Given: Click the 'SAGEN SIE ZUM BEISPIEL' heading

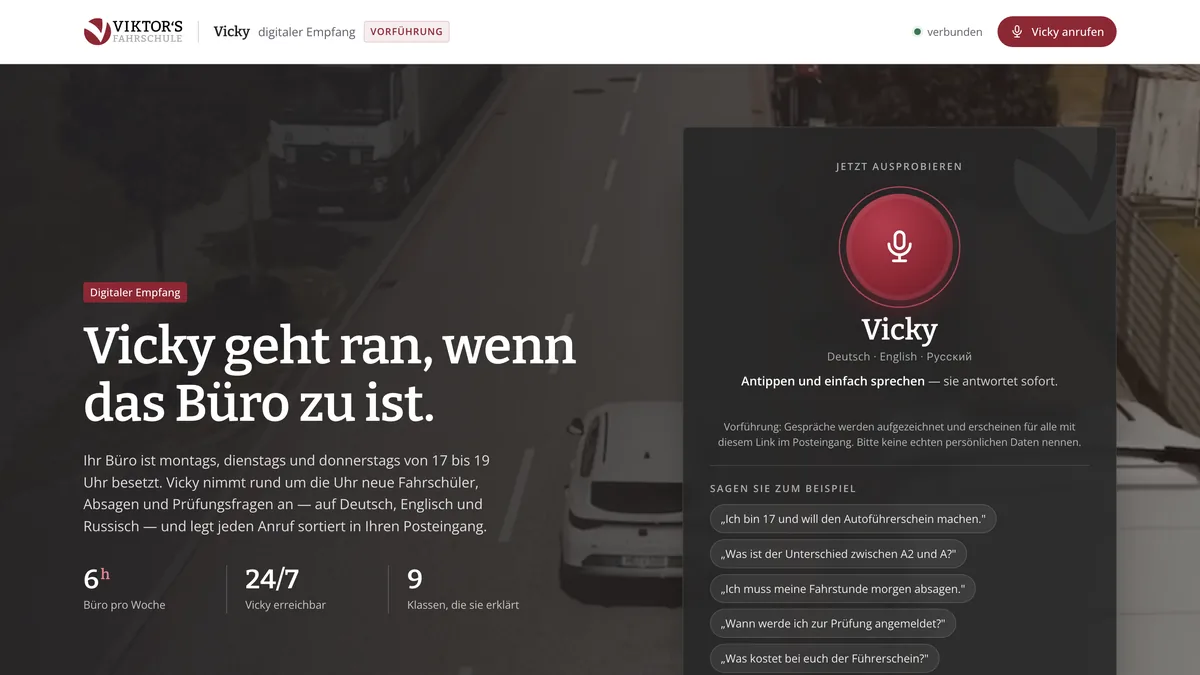Looking at the screenshot, I should [x=783, y=489].
